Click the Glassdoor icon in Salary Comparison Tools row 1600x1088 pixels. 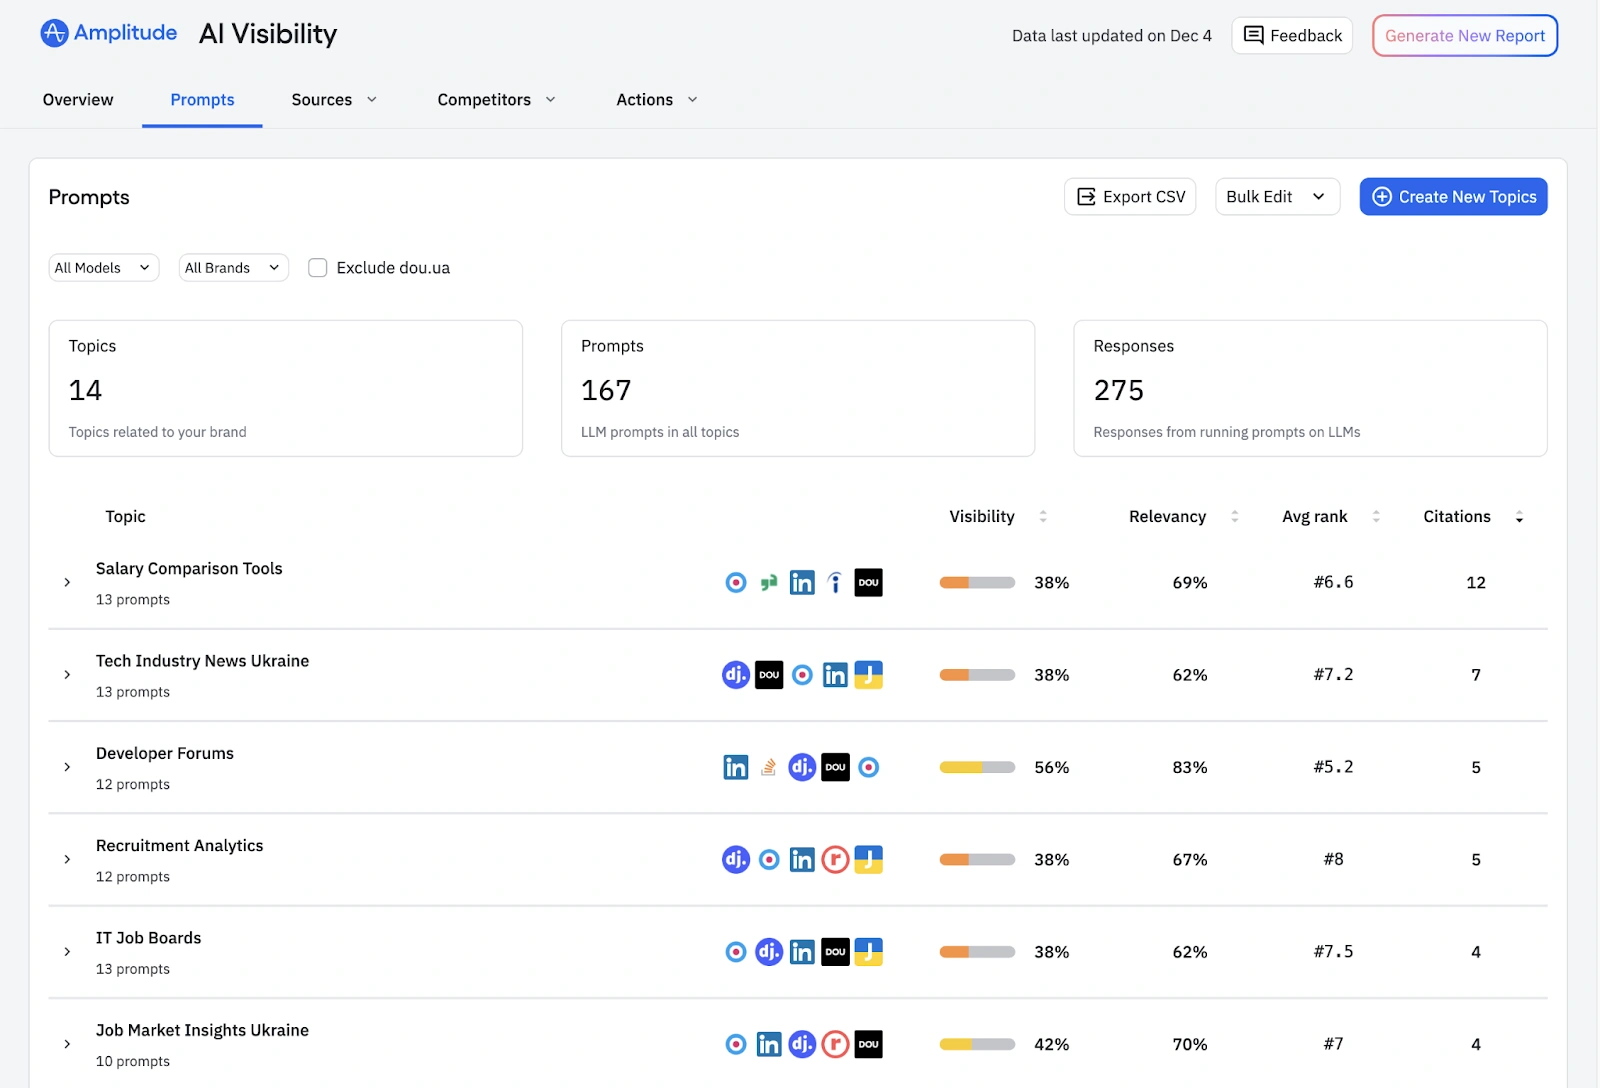click(x=769, y=583)
